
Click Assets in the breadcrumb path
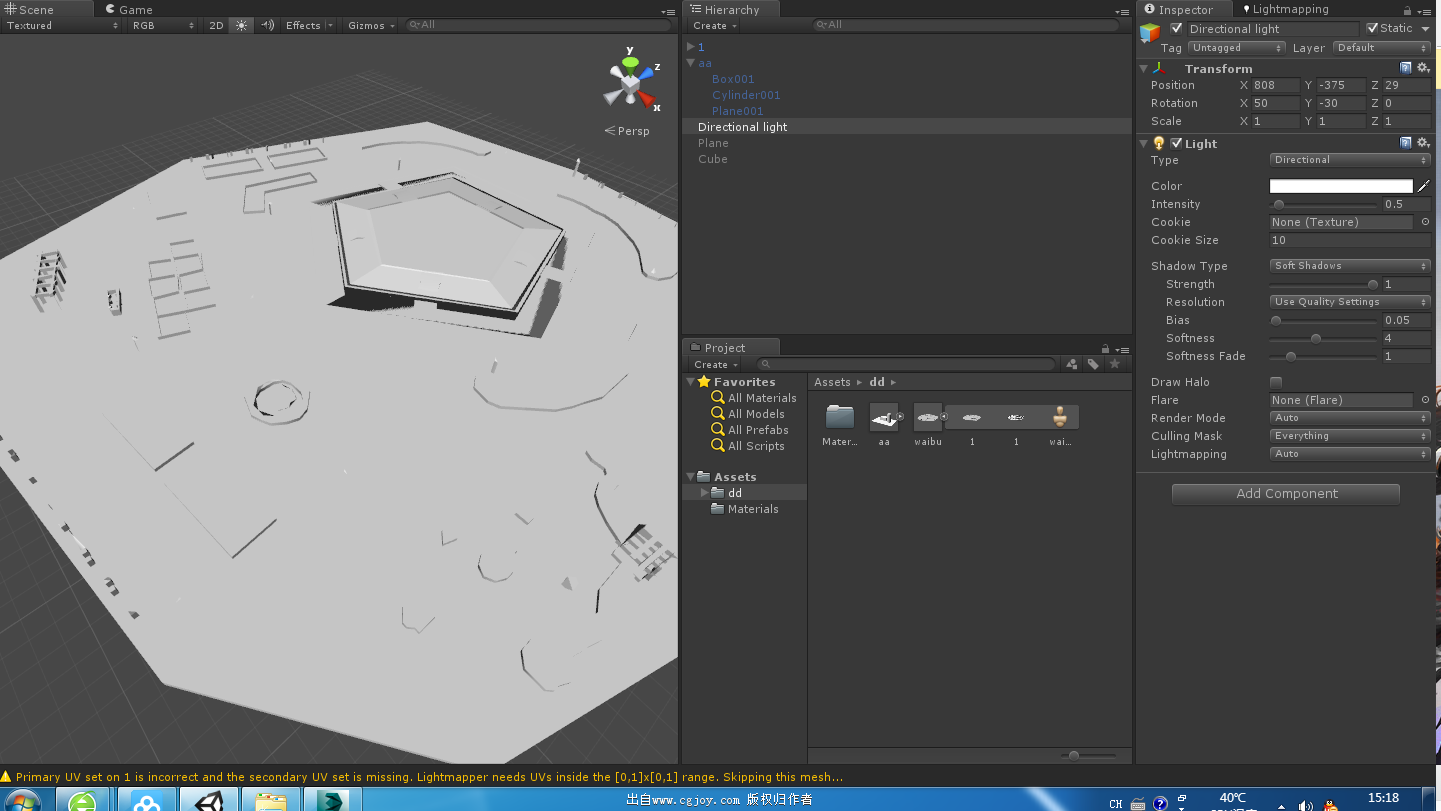coord(832,382)
